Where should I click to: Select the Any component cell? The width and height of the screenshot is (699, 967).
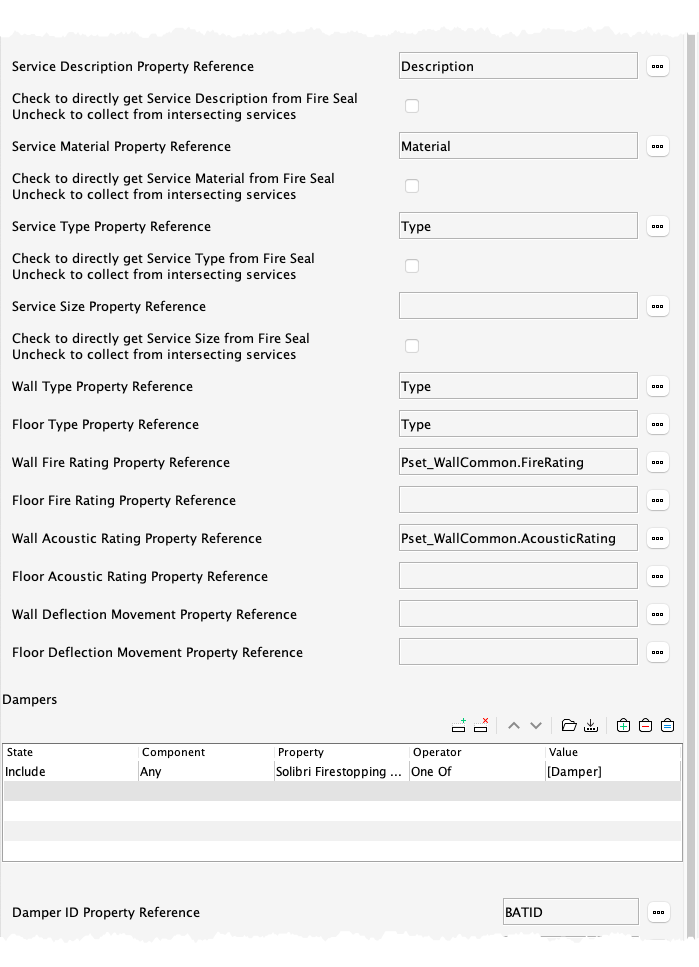tap(206, 772)
